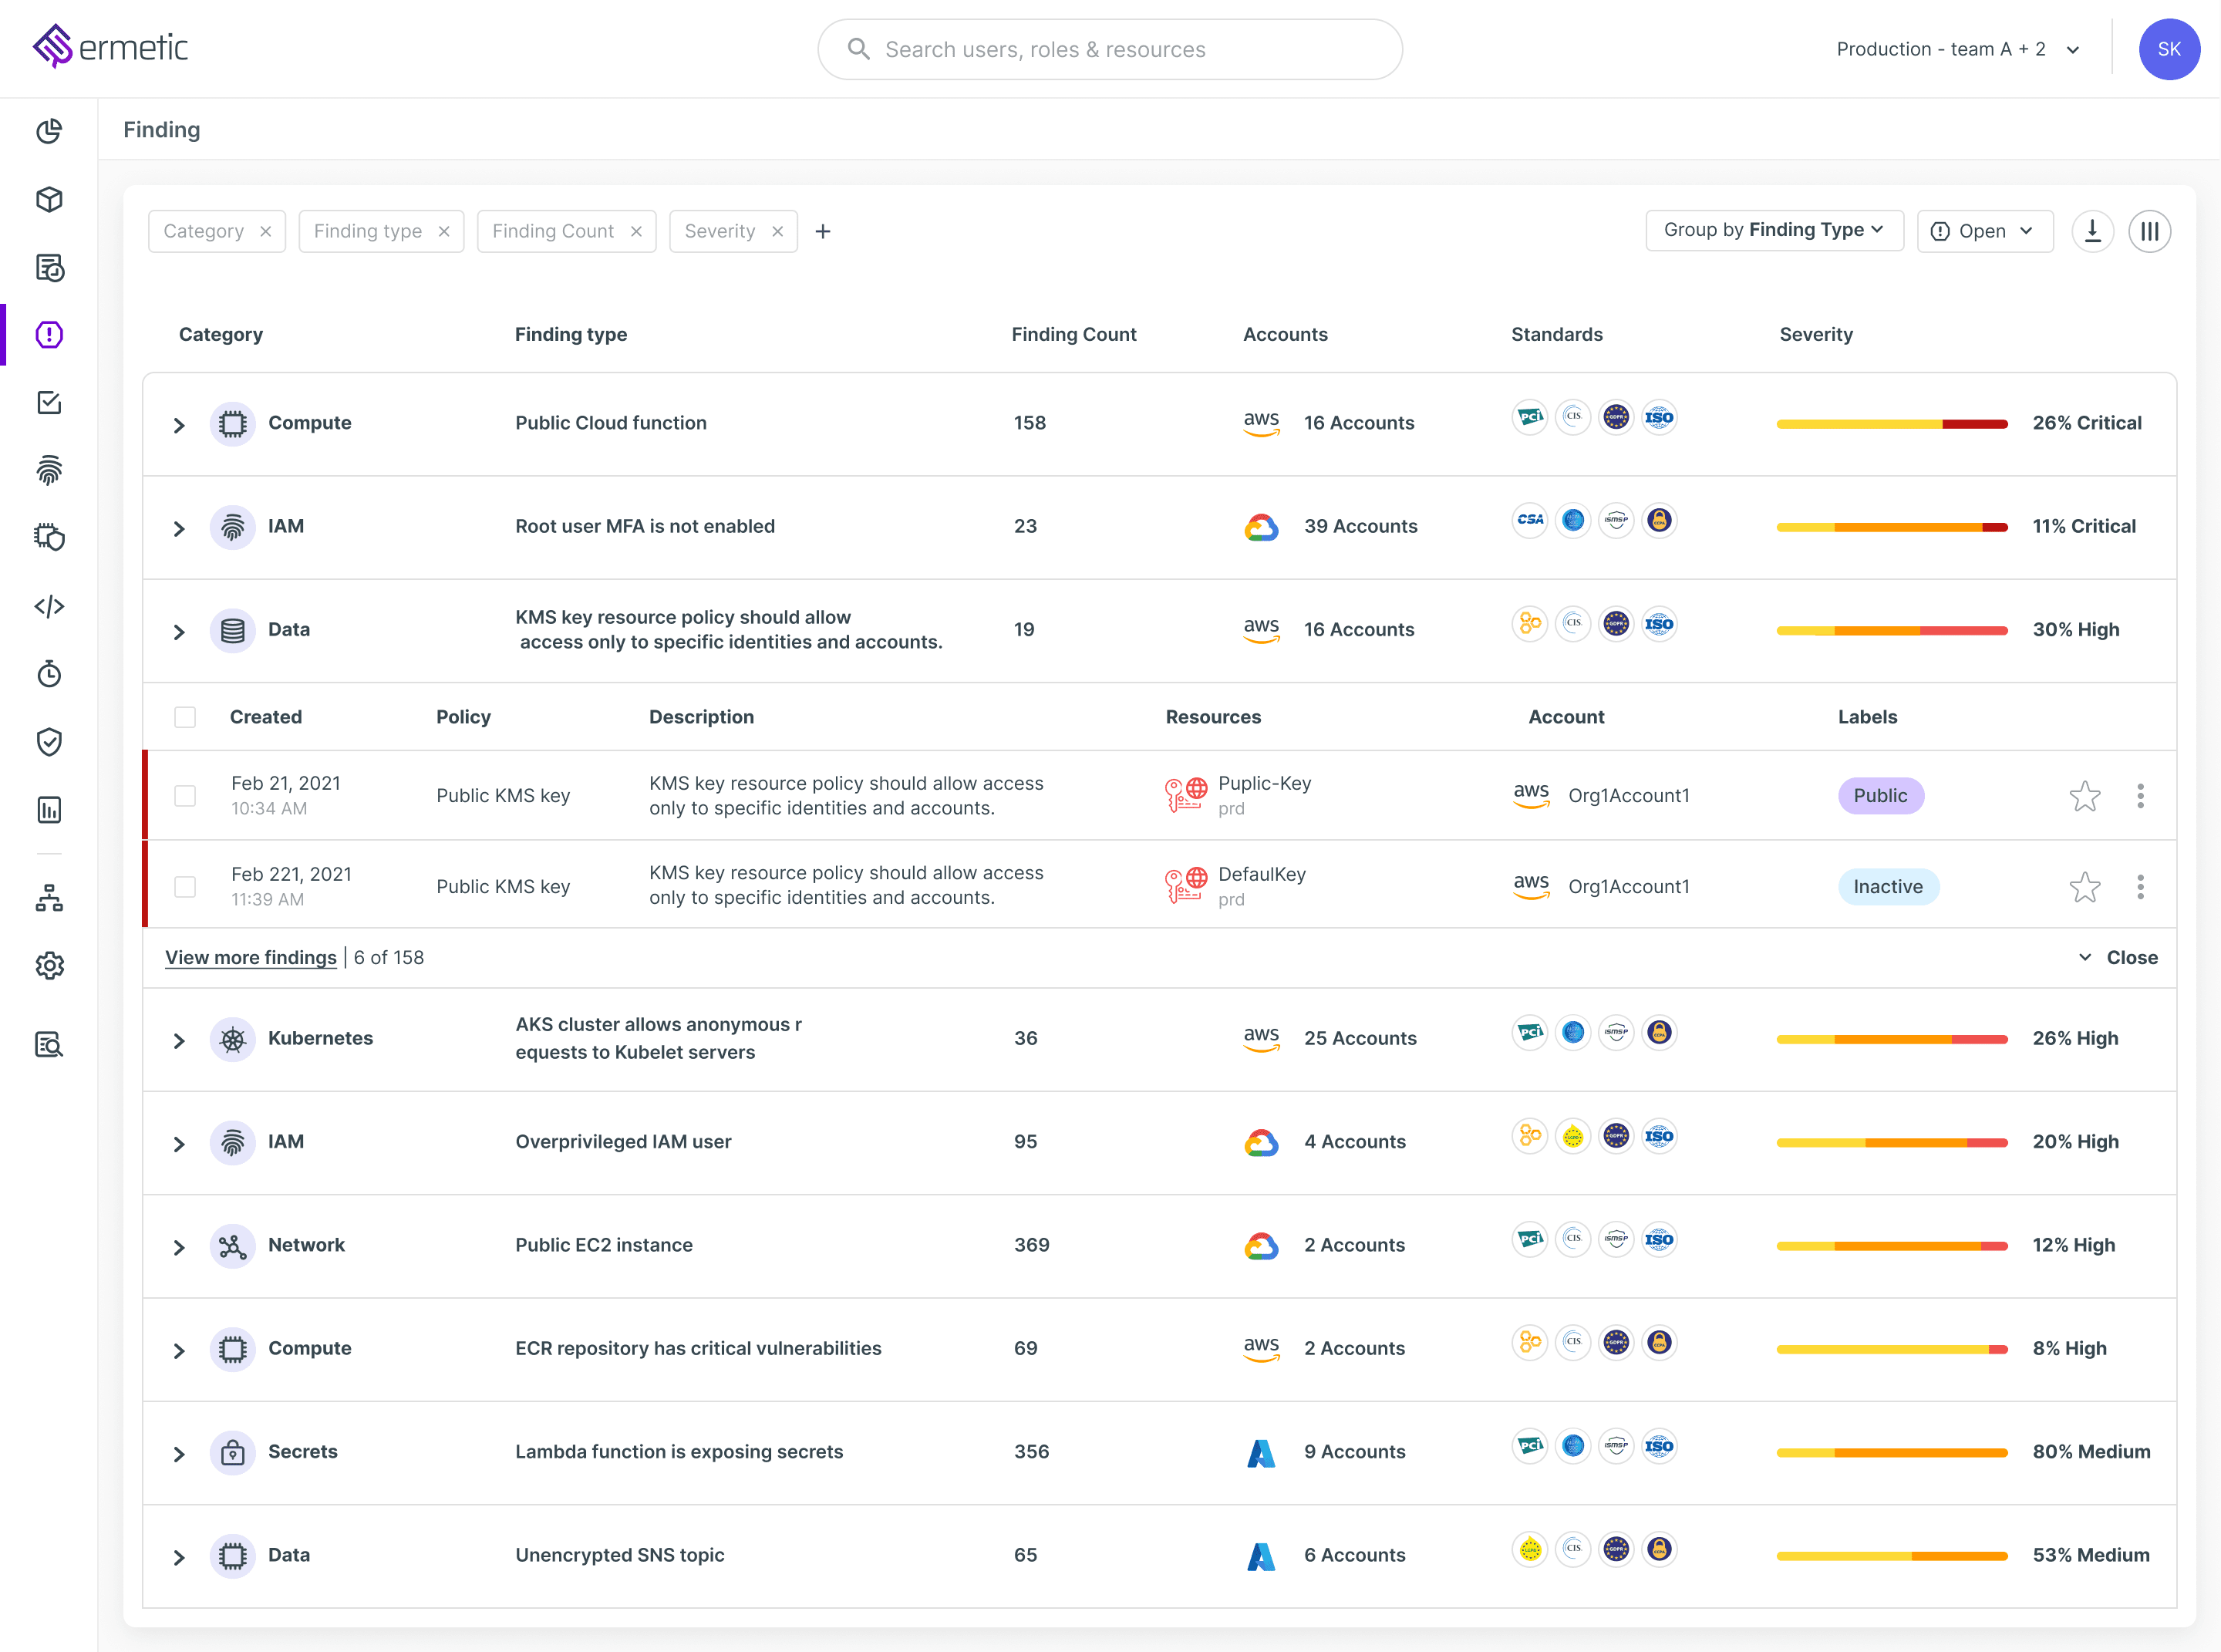Screen dimensions: 2221x1652
Task: Click the Public label badge
Action: click(x=1881, y=796)
